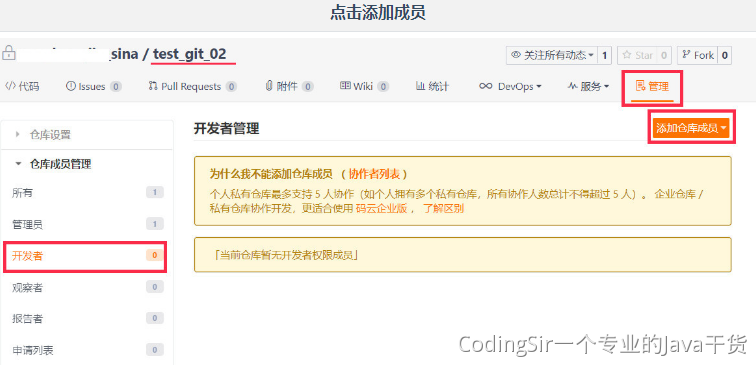This screenshot has width=756, height=366.
Task: Select 报告者 in sidebar
Action: [x=87, y=319]
